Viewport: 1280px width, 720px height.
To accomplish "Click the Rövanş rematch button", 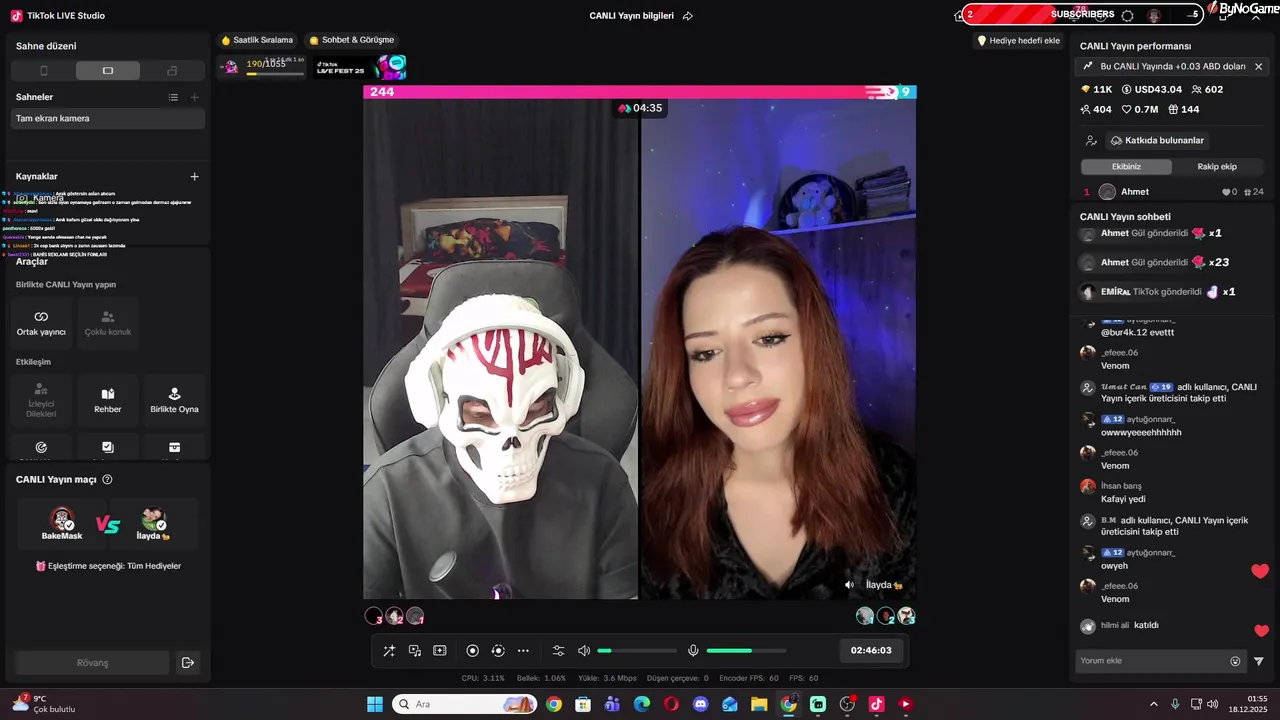I will click(92, 663).
